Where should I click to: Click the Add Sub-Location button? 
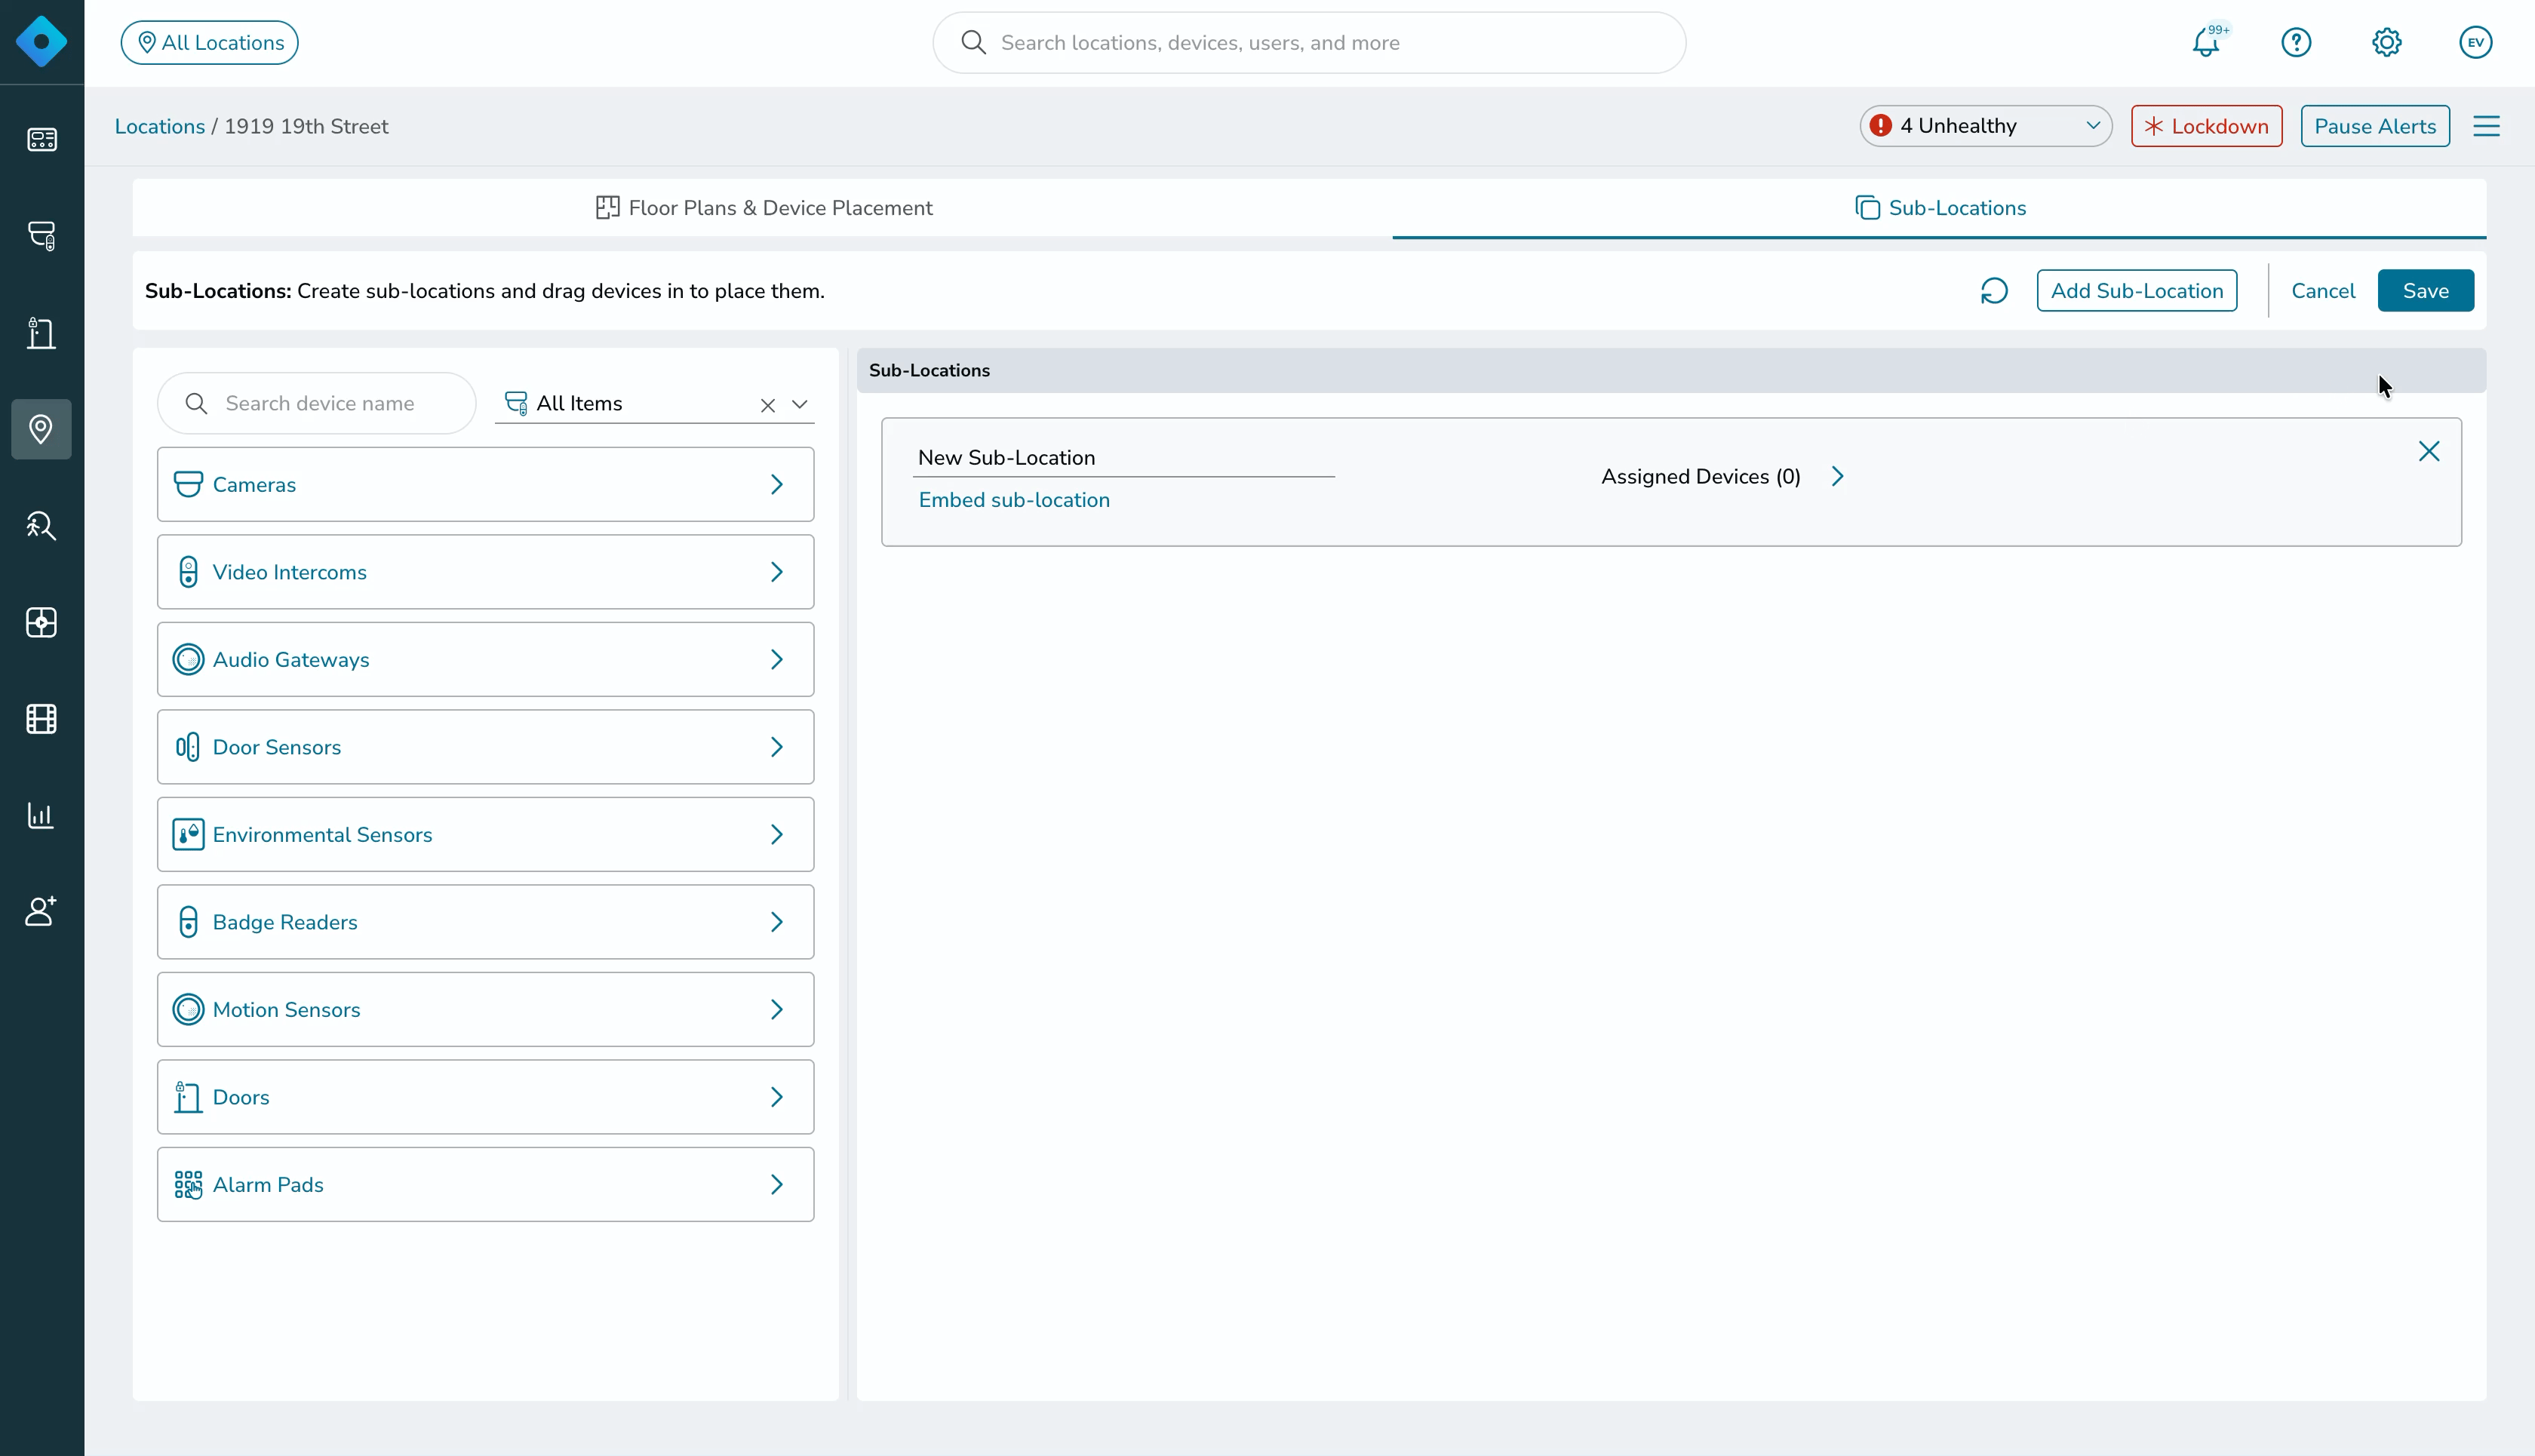click(2137, 291)
